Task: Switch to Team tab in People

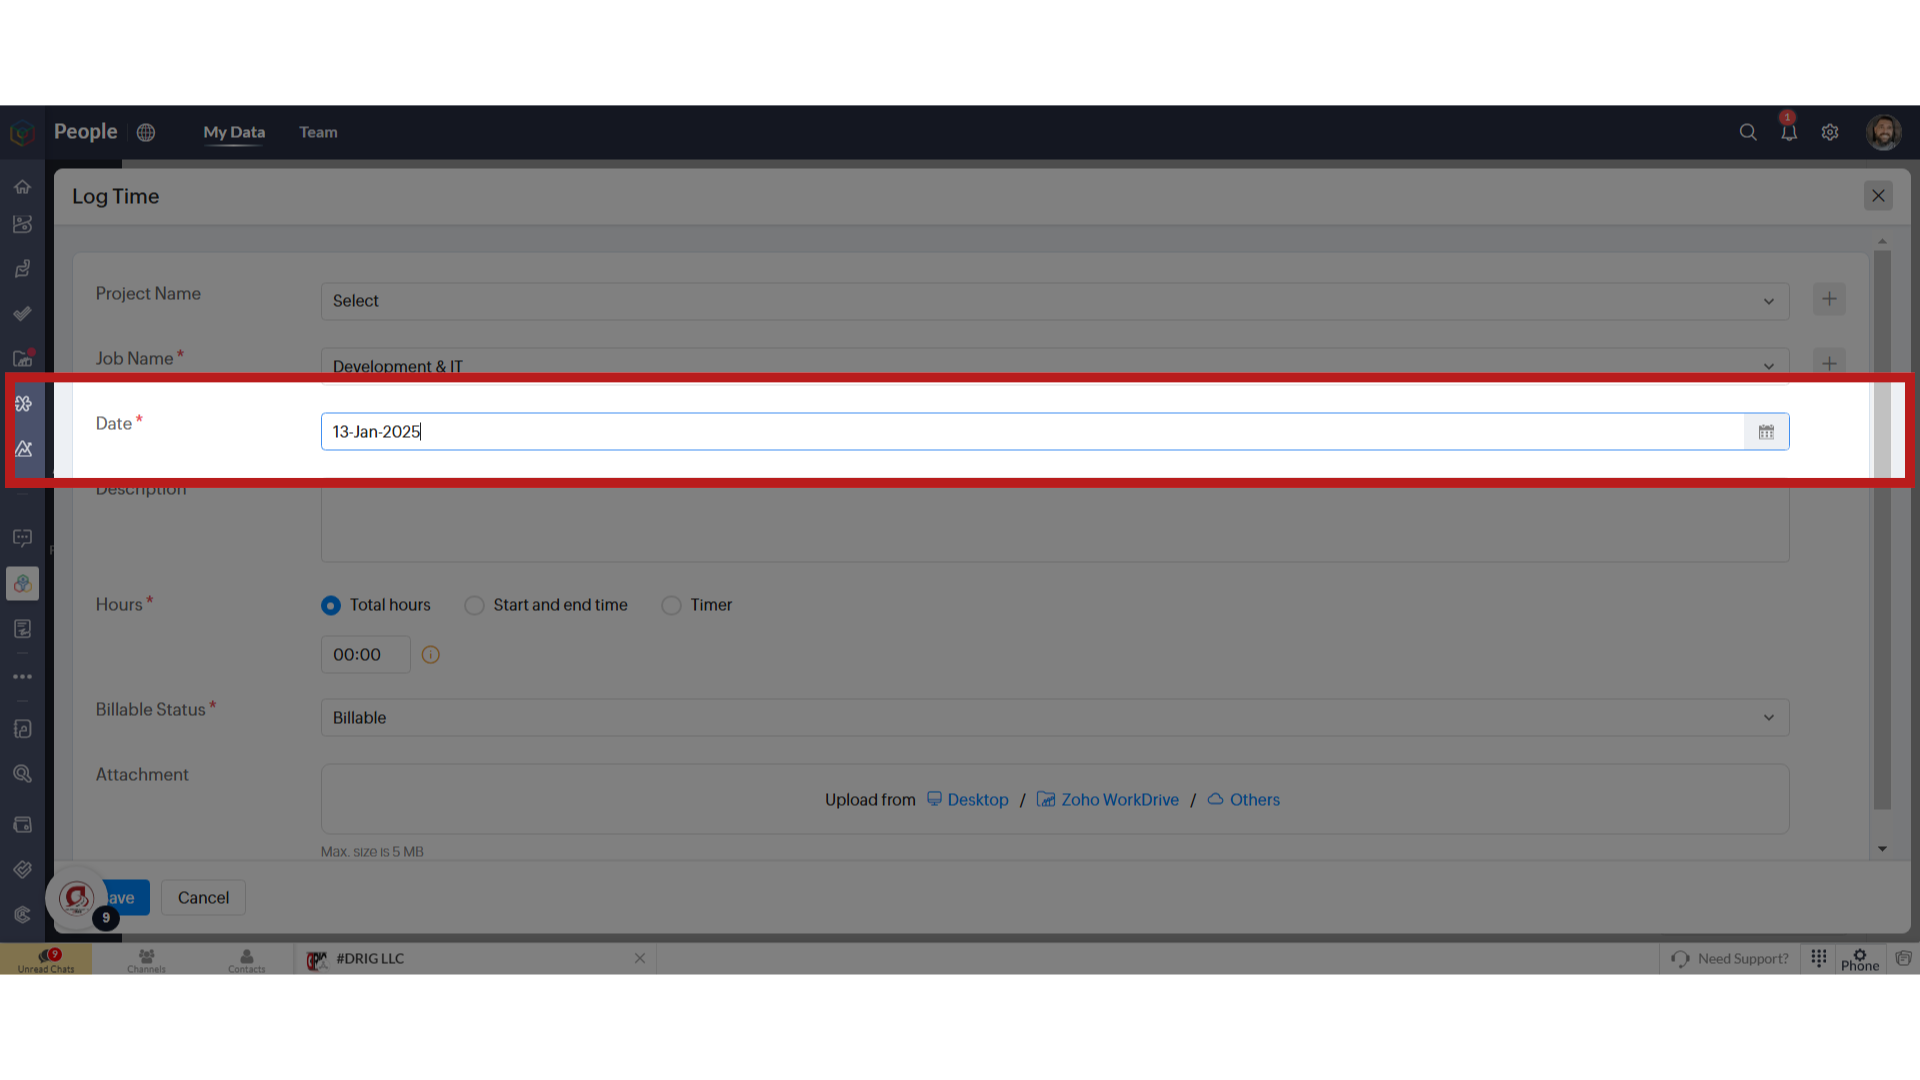Action: [x=316, y=132]
